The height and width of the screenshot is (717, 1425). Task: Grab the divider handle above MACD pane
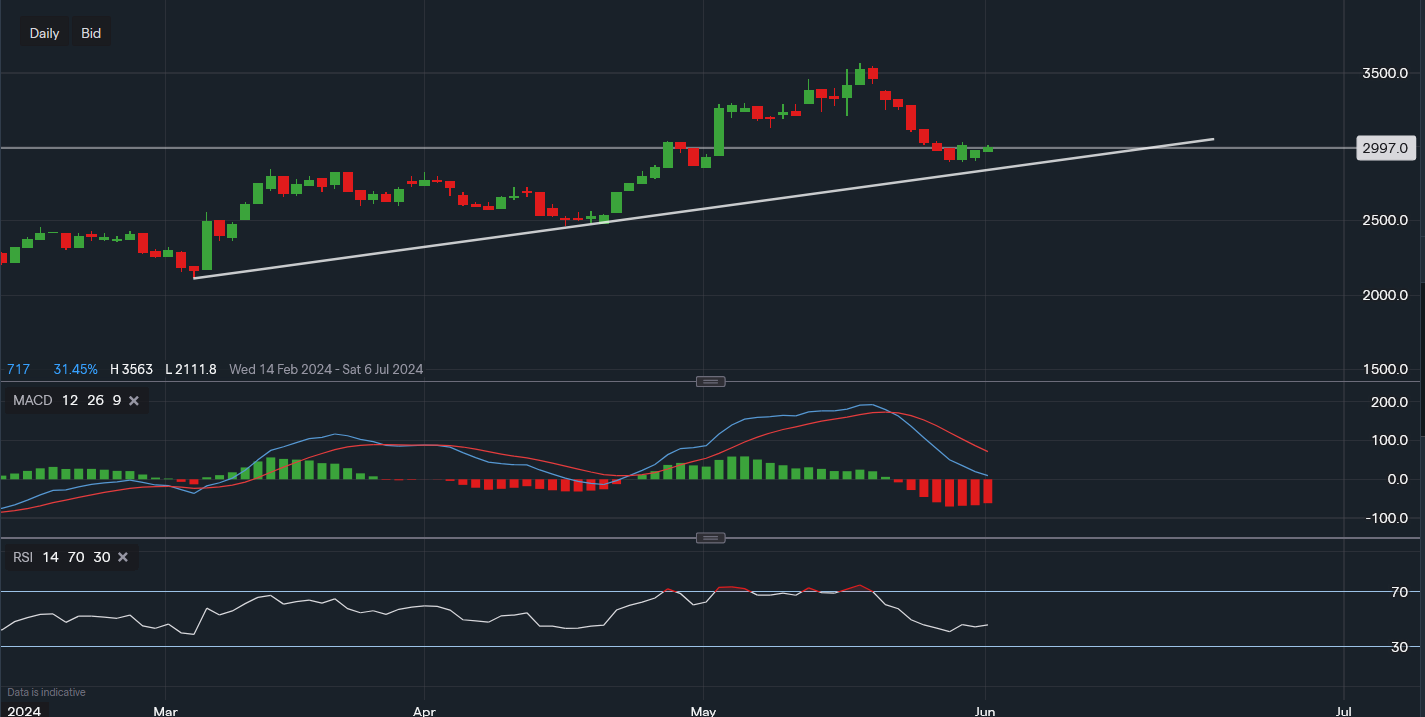710,382
